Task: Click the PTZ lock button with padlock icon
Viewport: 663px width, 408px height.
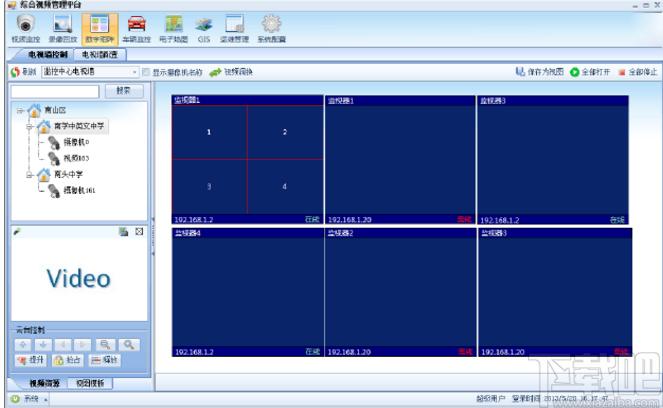Action: [x=68, y=360]
